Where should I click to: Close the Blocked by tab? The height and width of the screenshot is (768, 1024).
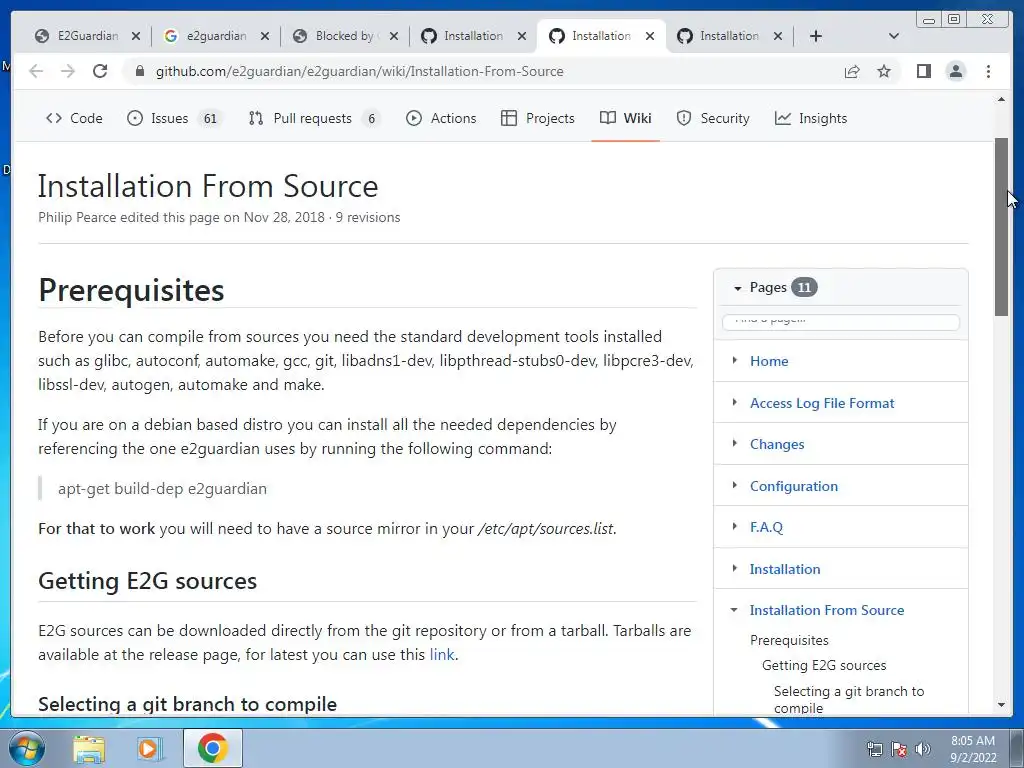(x=394, y=36)
